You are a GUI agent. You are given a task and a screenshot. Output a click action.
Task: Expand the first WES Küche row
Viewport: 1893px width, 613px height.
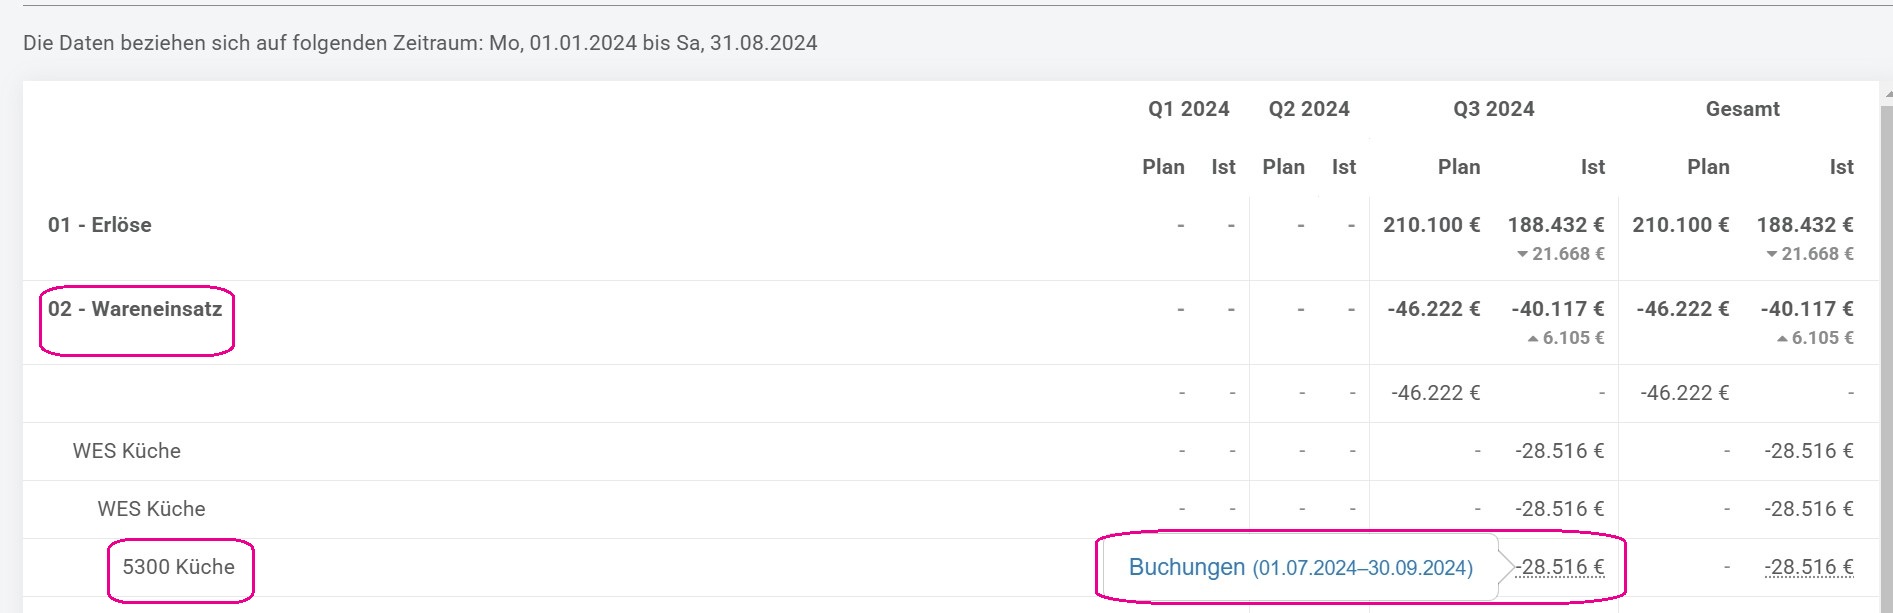pos(127,451)
